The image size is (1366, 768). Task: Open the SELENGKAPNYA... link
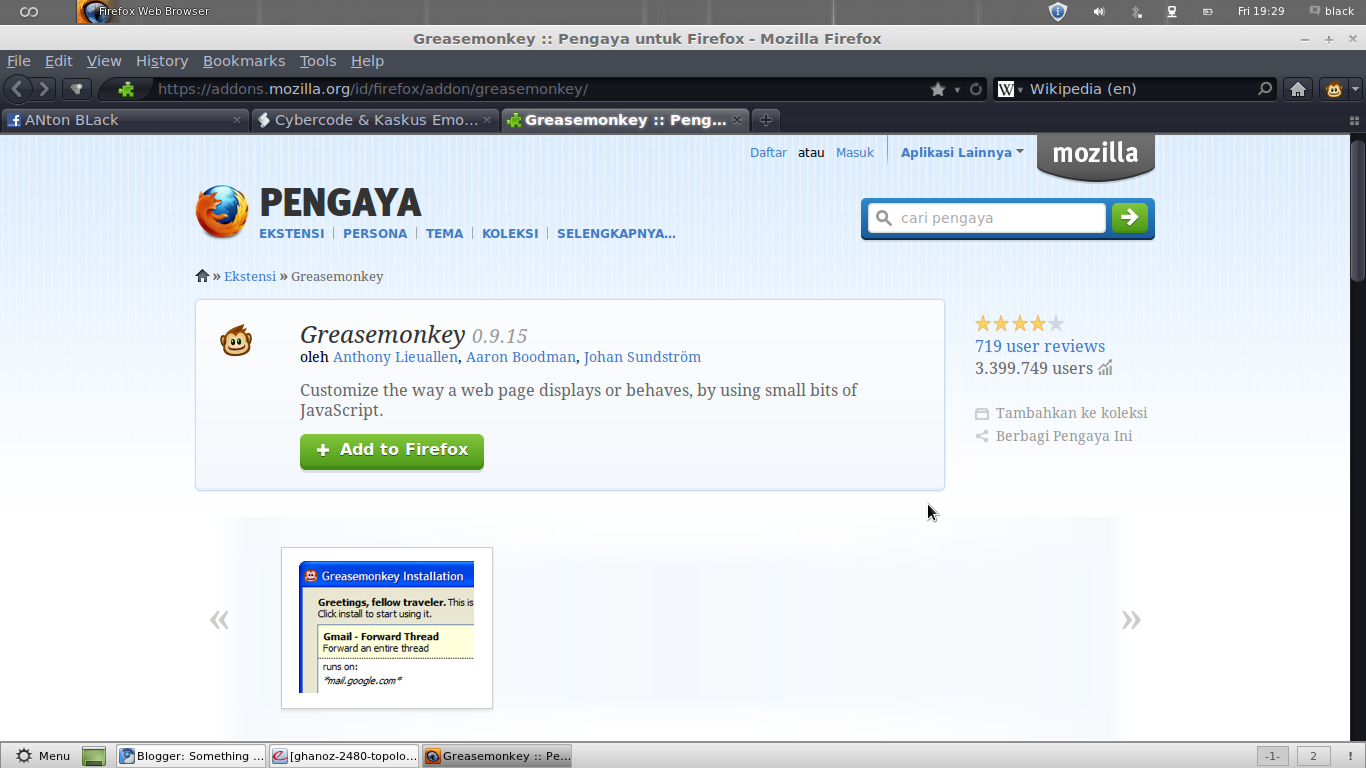pos(616,234)
